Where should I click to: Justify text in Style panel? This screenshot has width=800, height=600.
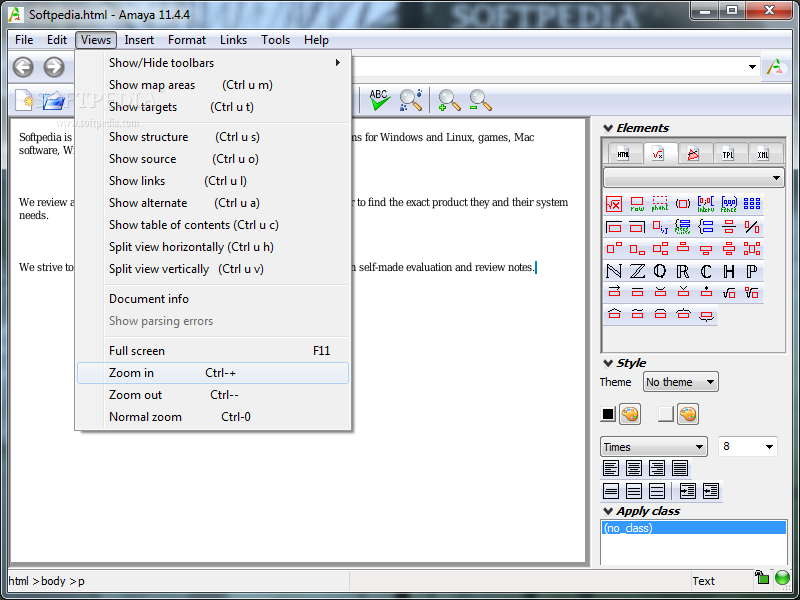[680, 468]
